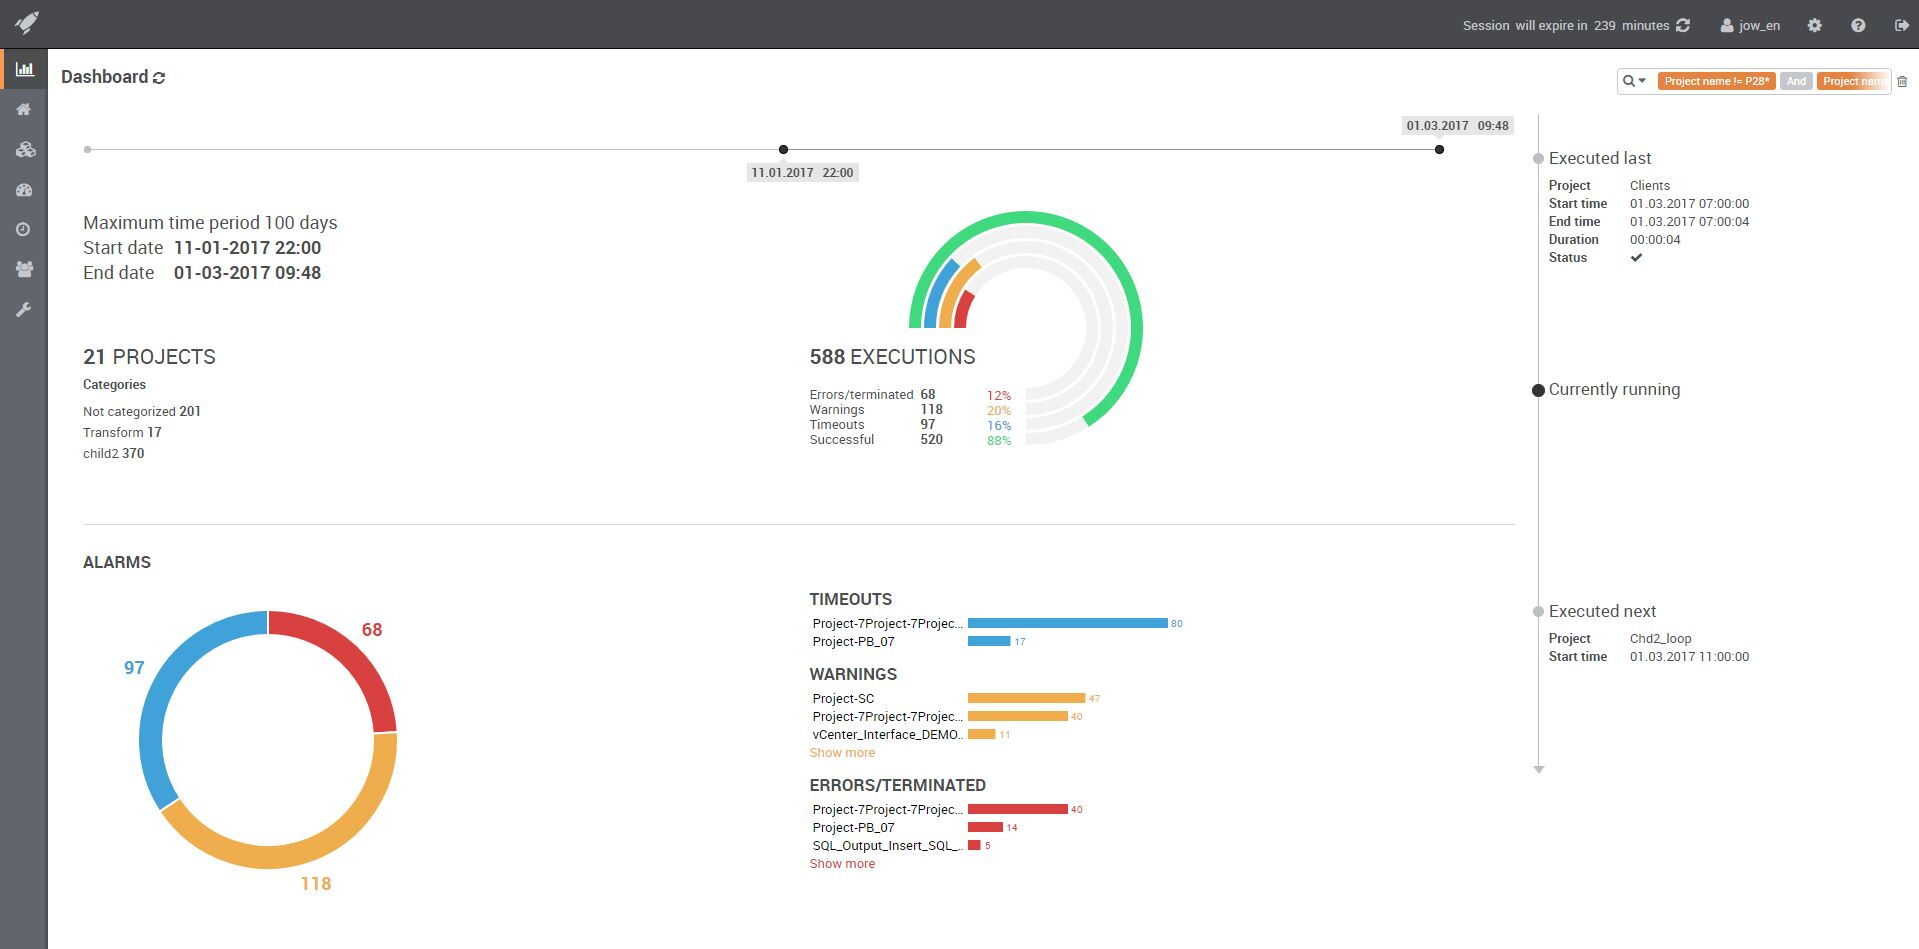Open the home page from sidebar

tap(24, 110)
